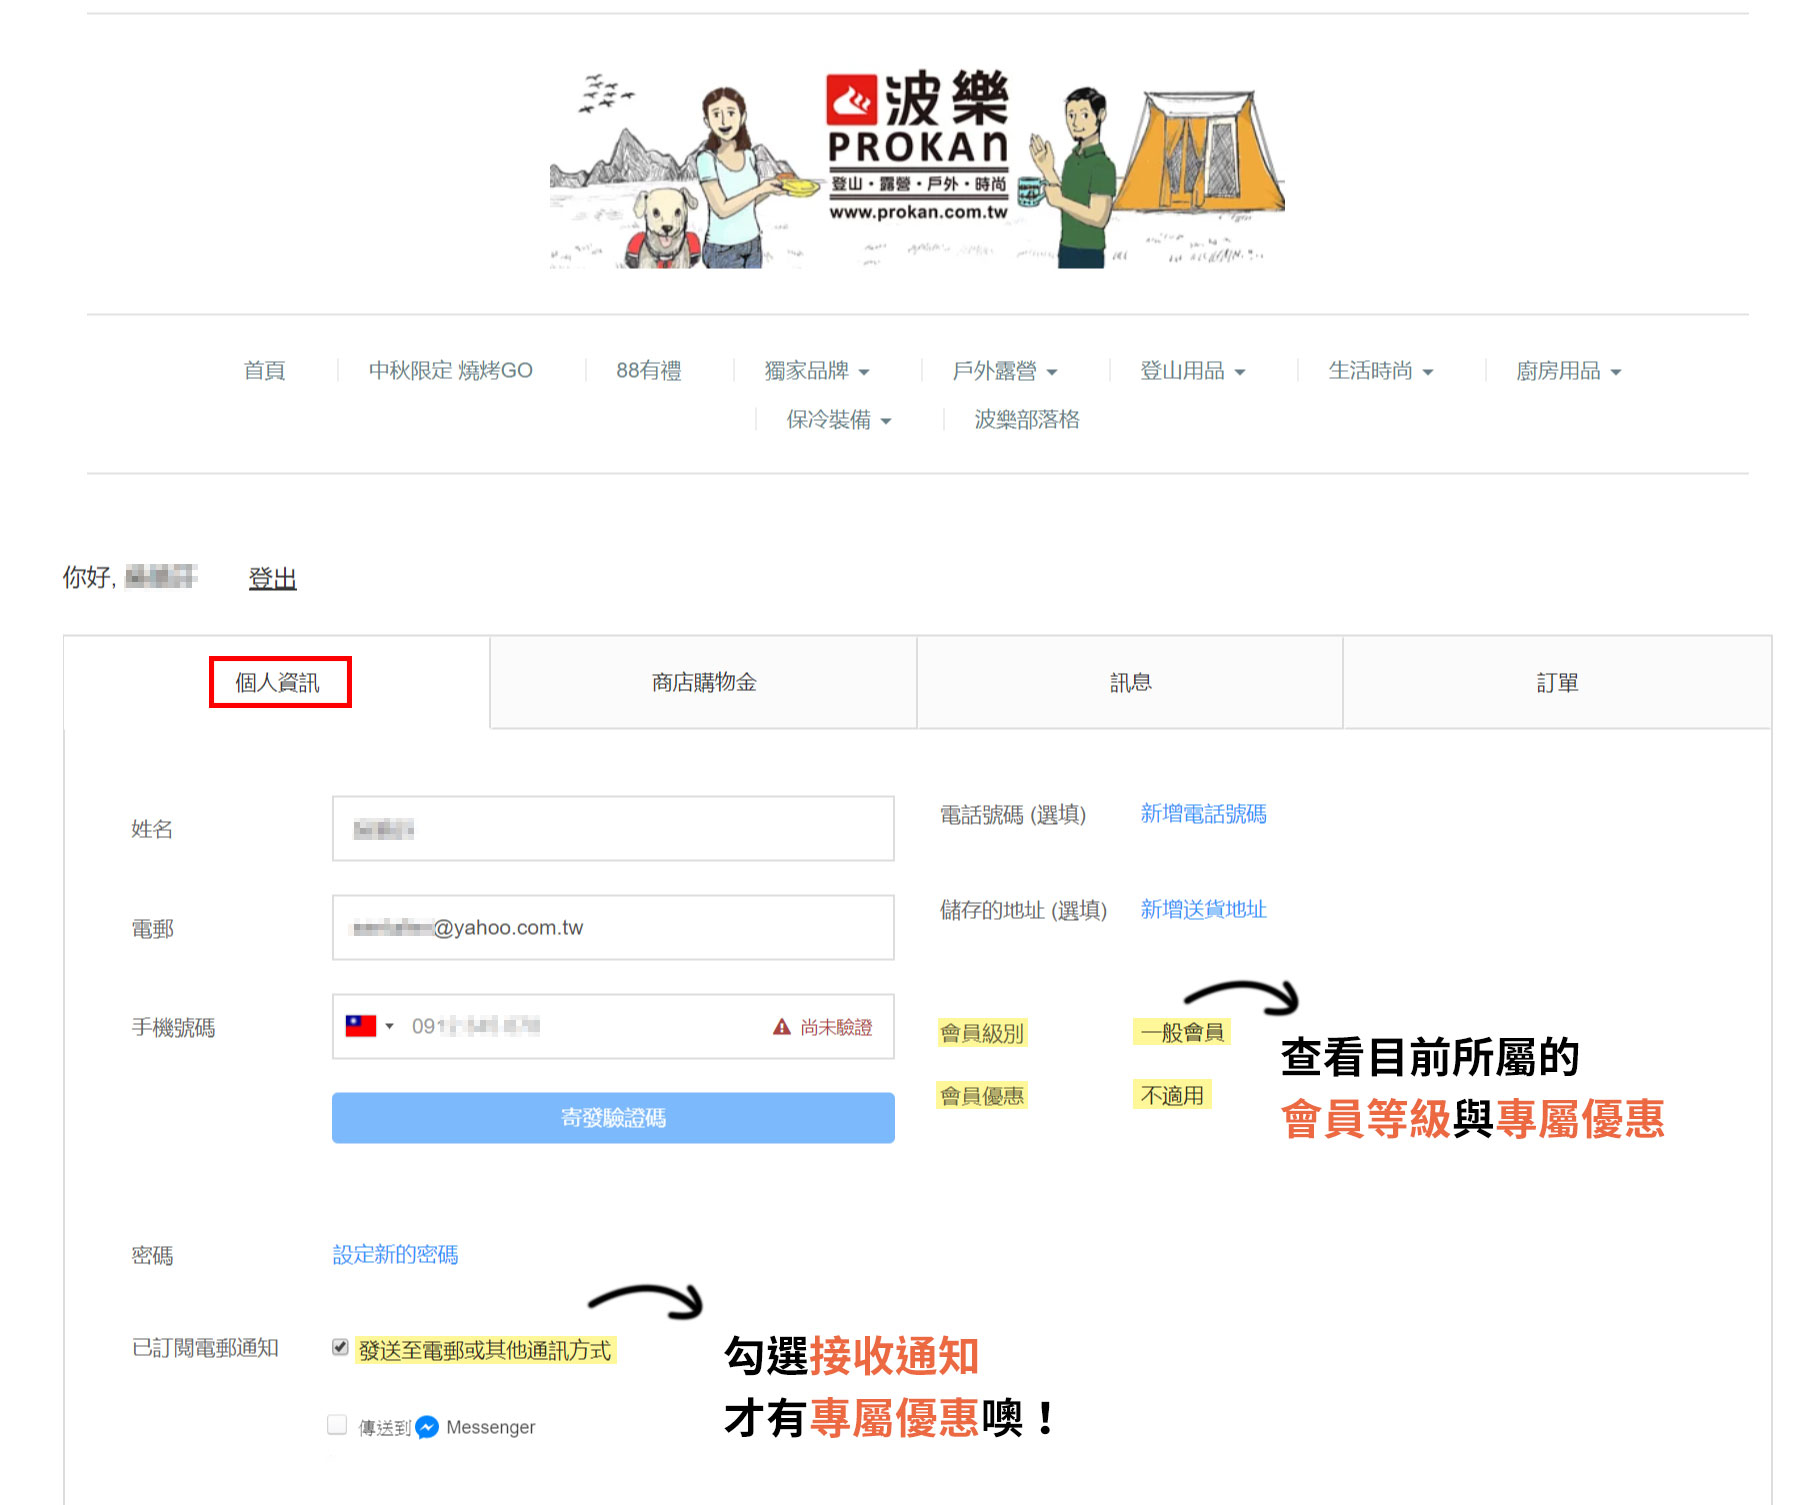Expand the 獨家品牌 dropdown menu

pos(816,371)
